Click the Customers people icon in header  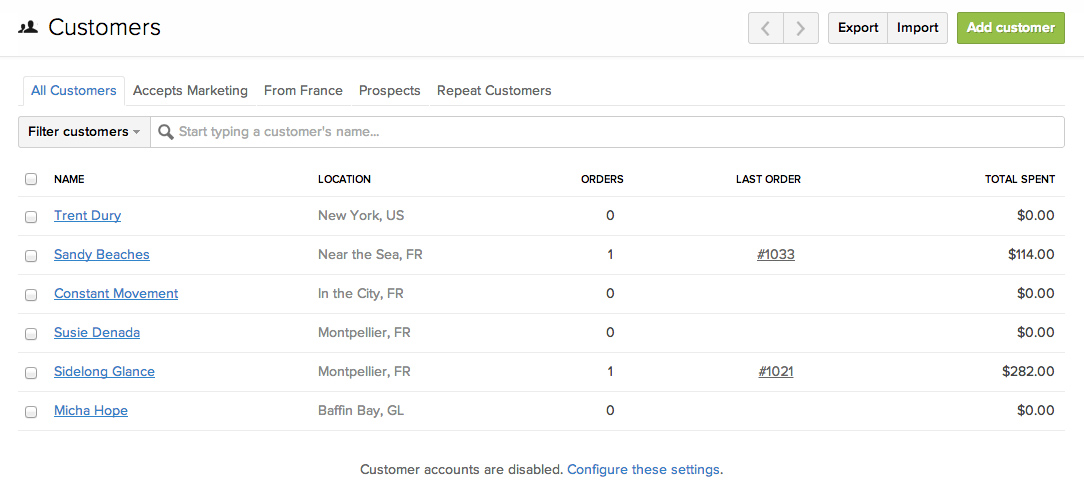click(28, 28)
